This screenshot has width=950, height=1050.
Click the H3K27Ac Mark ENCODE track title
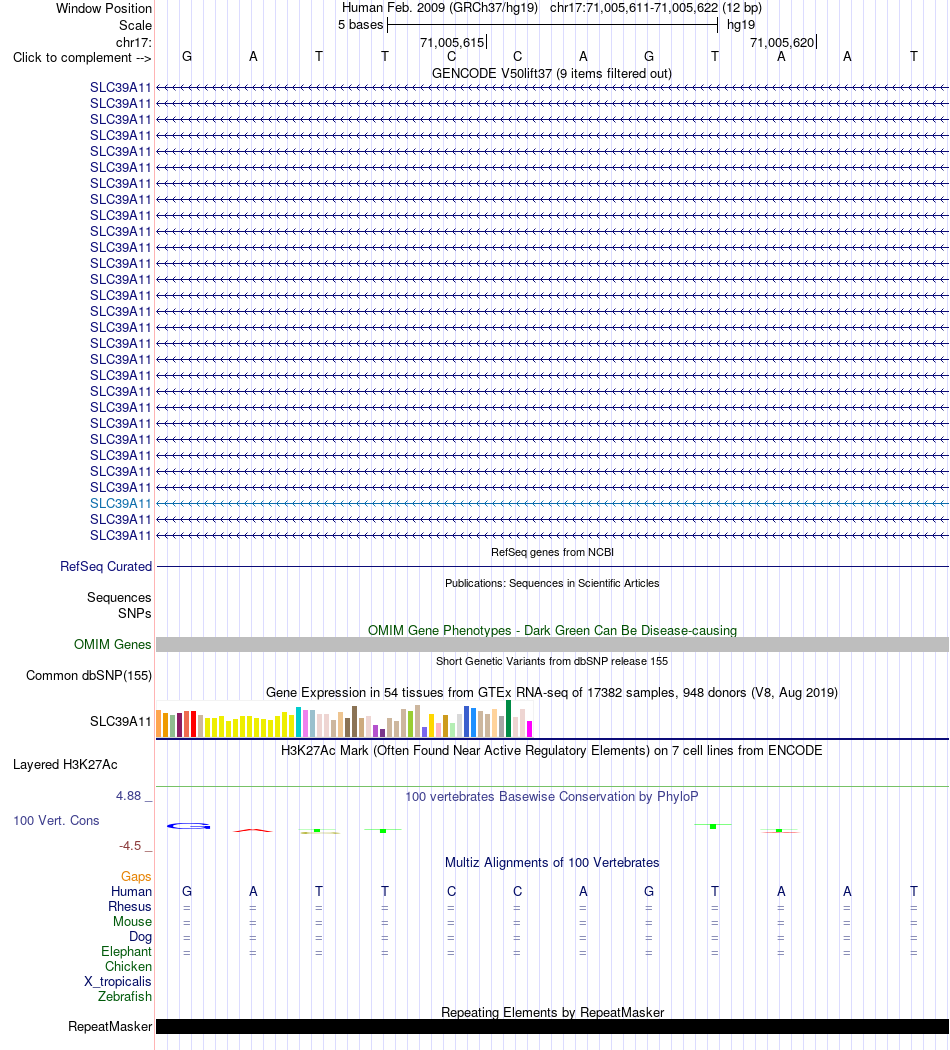(x=552, y=751)
